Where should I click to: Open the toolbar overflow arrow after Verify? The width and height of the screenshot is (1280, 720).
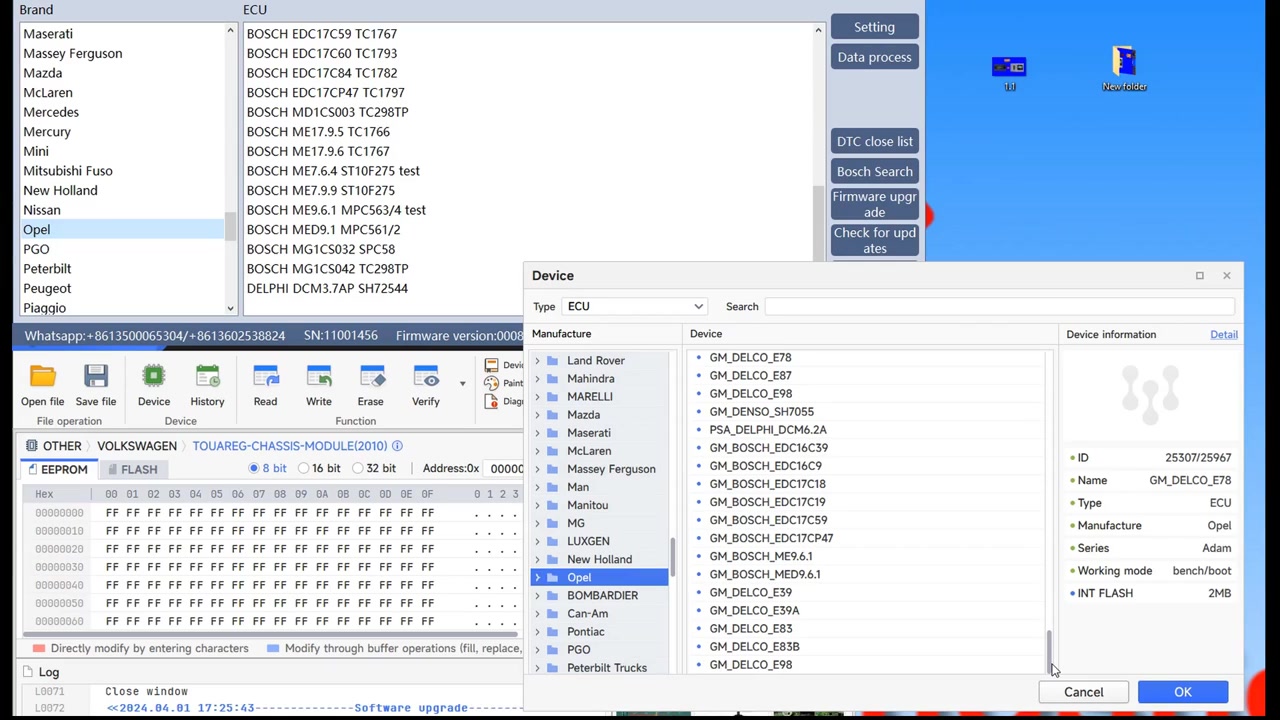pyautogui.click(x=462, y=383)
